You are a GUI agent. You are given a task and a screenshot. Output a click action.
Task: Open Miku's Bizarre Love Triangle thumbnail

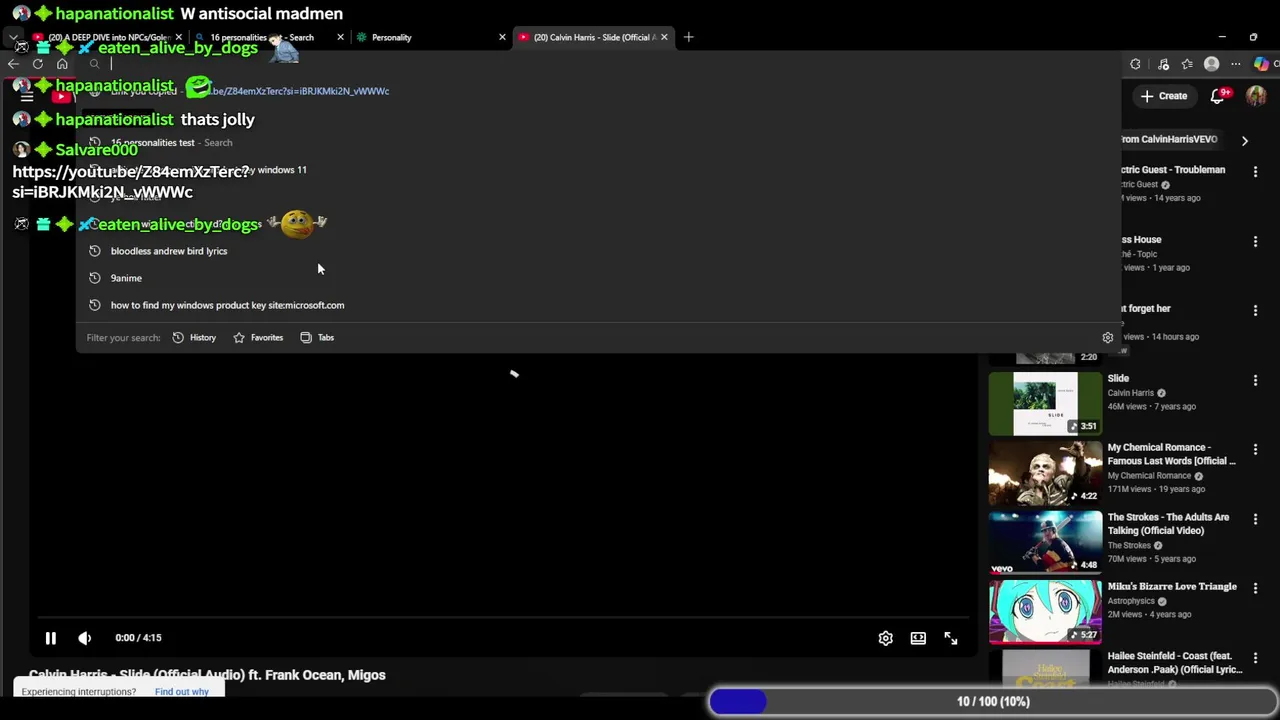pos(1045,612)
